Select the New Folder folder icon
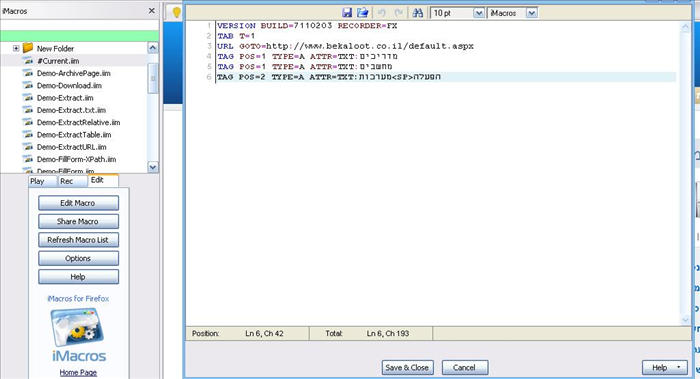The height and width of the screenshot is (379, 700). 28,47
